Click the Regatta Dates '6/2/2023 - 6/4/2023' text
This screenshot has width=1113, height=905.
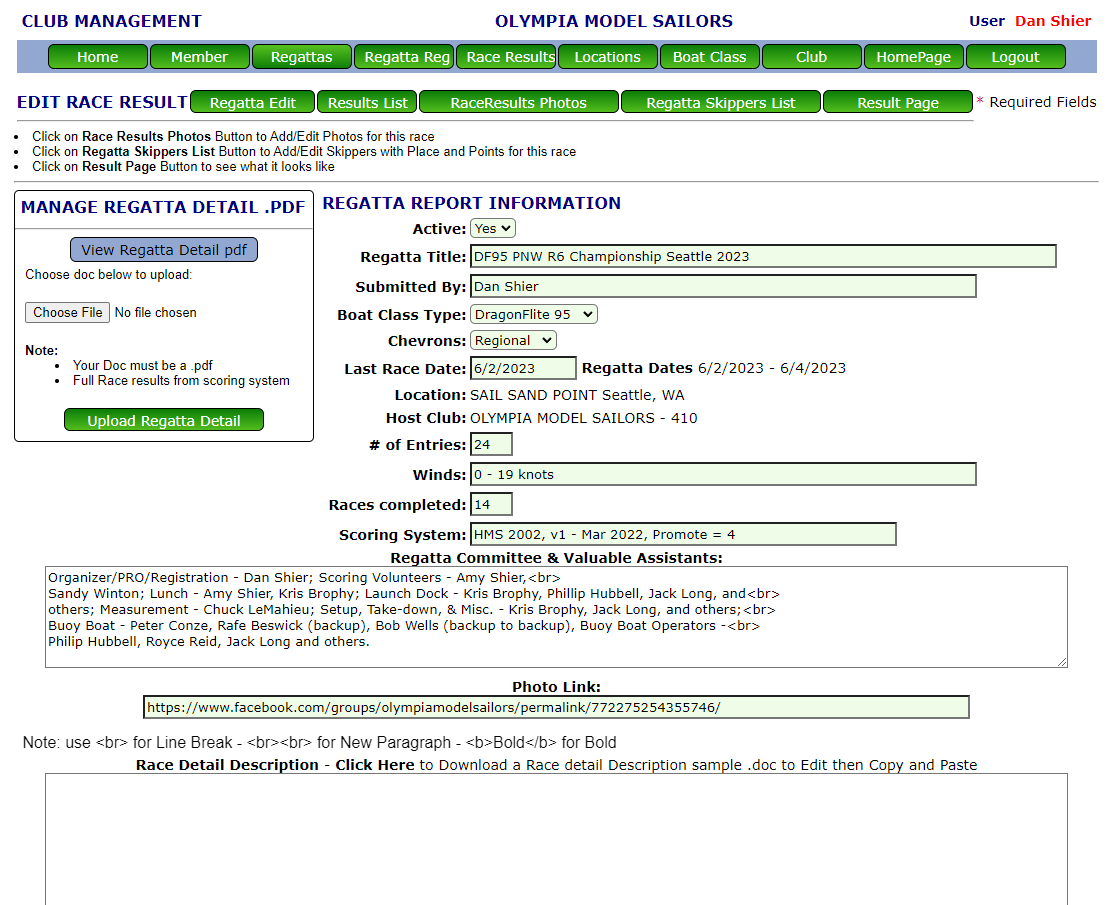(772, 368)
